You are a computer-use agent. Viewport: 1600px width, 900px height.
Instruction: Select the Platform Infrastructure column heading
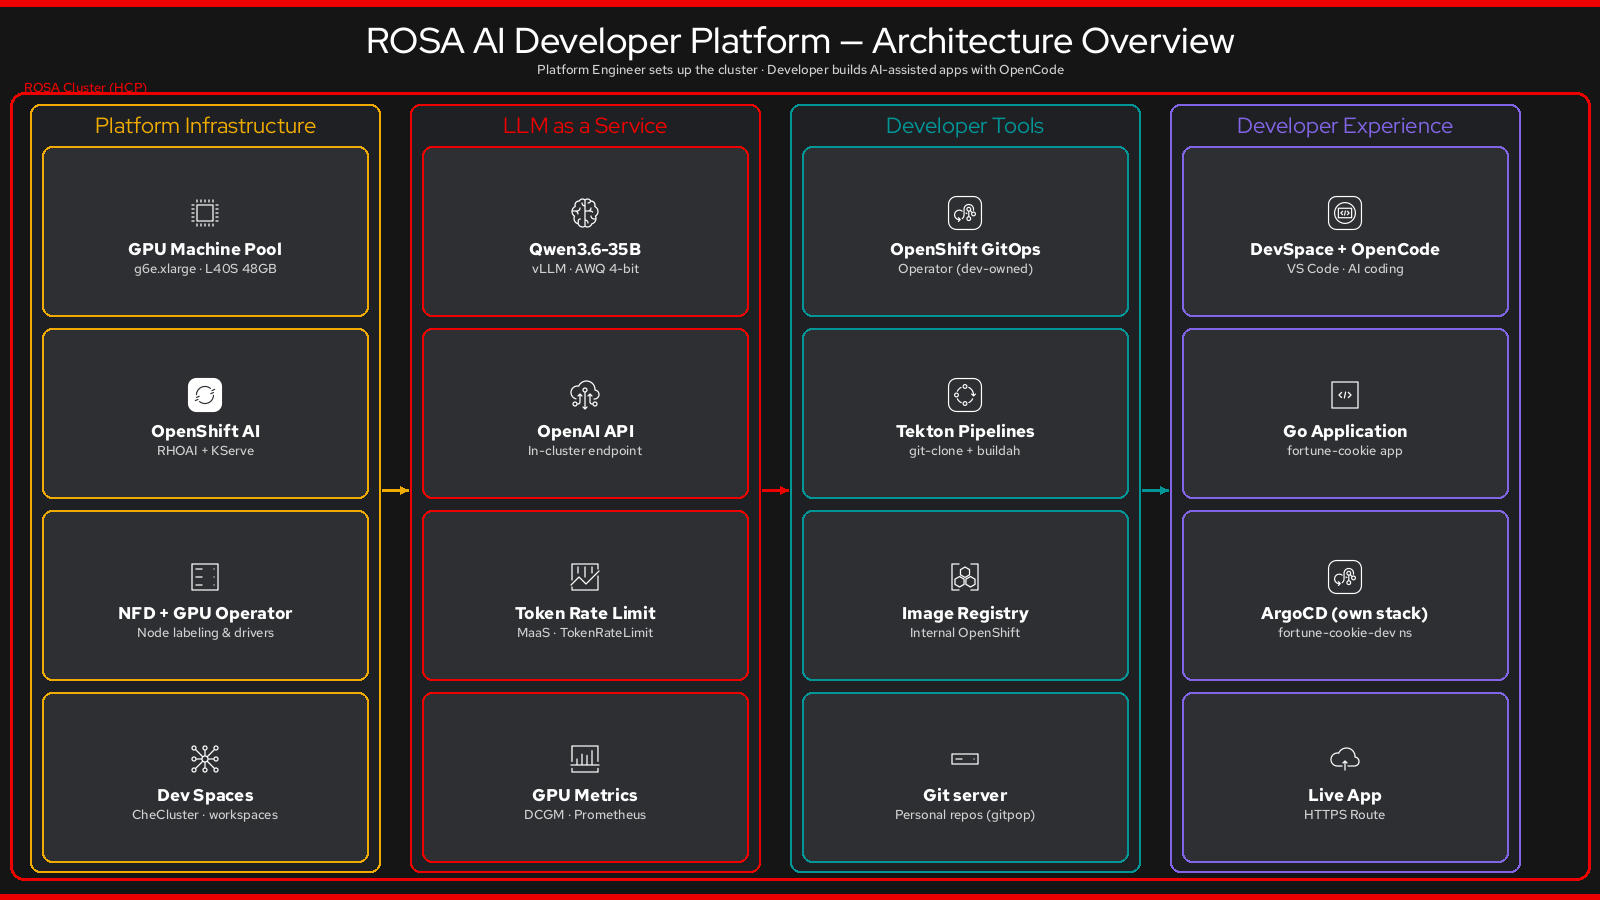205,126
